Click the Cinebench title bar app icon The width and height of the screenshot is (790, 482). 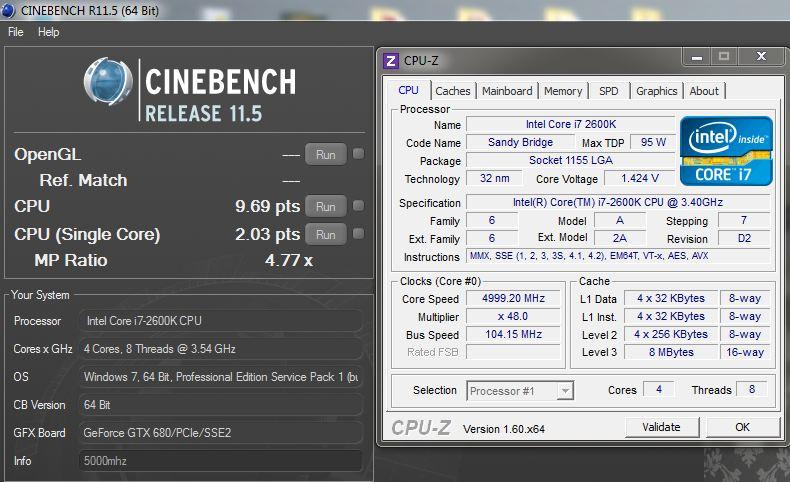(x=8, y=10)
